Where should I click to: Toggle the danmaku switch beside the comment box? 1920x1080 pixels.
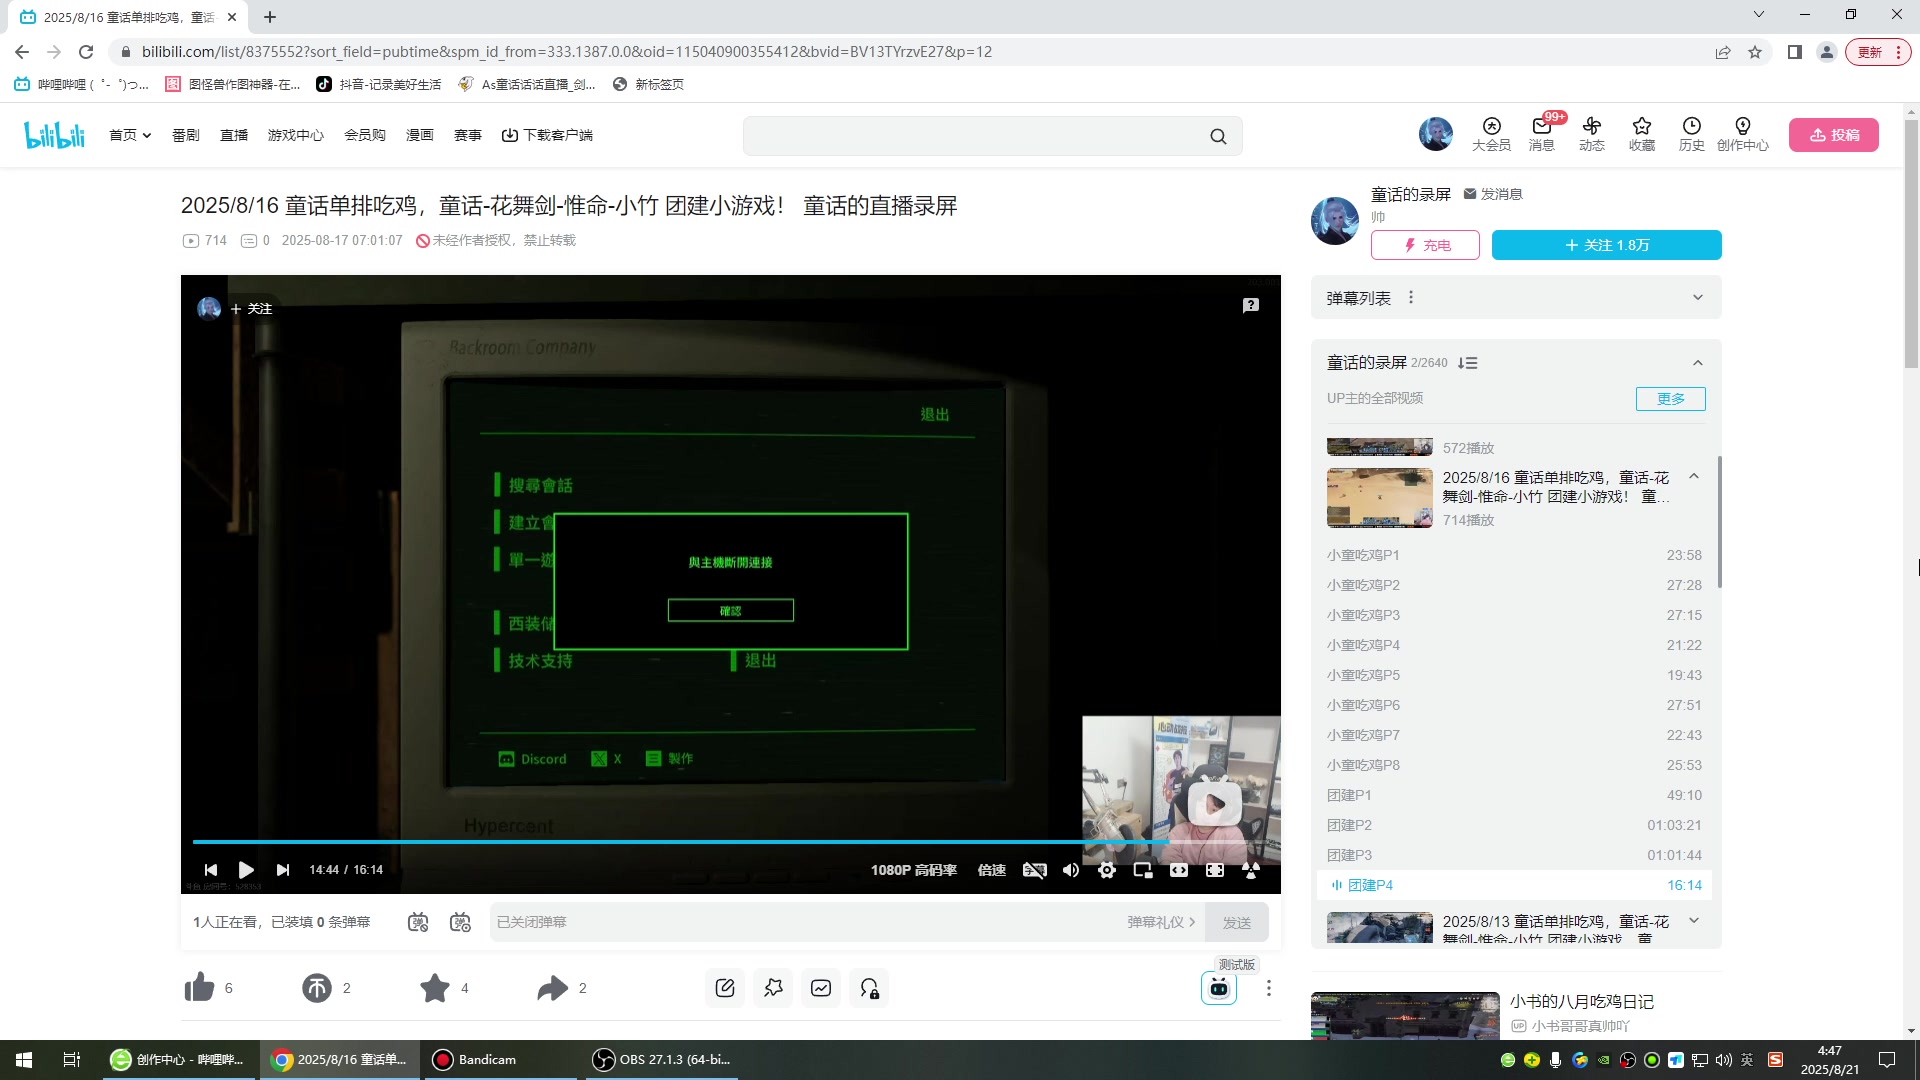click(420, 922)
